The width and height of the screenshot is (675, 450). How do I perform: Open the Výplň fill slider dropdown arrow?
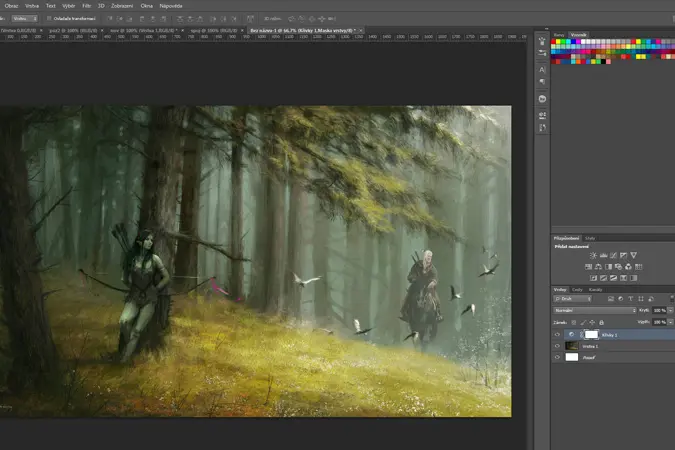[x=671, y=322]
